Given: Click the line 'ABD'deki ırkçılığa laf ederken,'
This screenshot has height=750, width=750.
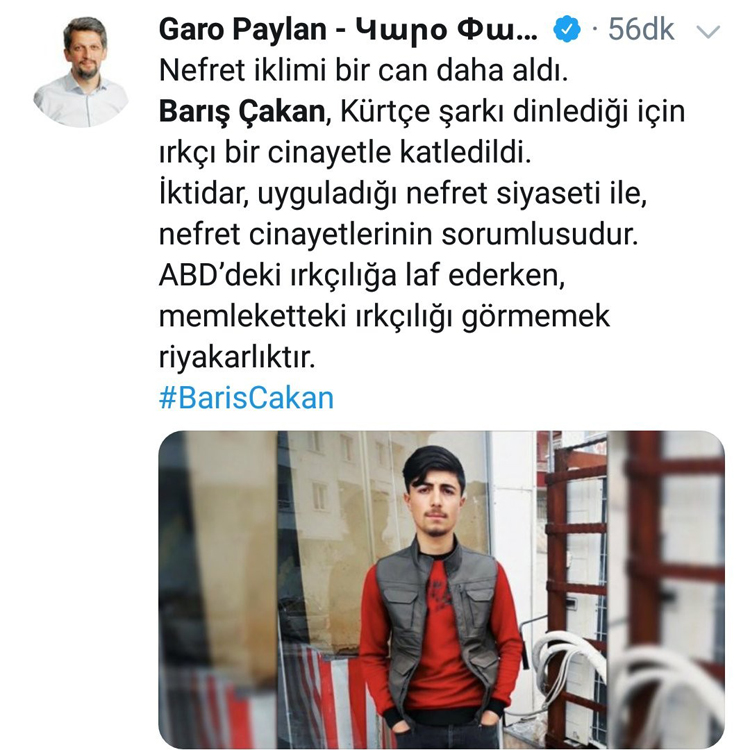Looking at the screenshot, I should pos(362,276).
